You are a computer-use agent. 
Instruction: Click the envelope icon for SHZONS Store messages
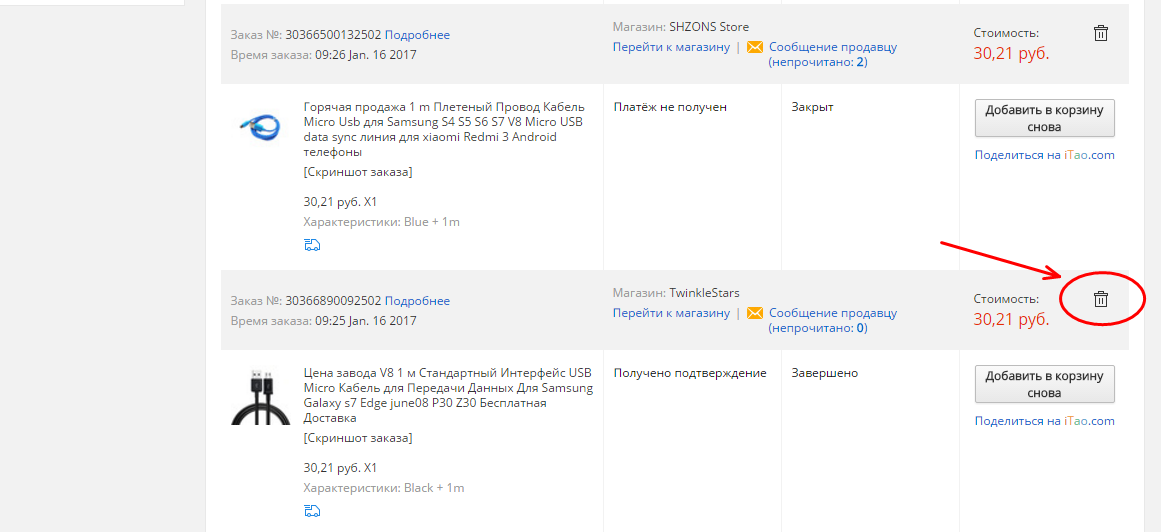click(x=755, y=47)
